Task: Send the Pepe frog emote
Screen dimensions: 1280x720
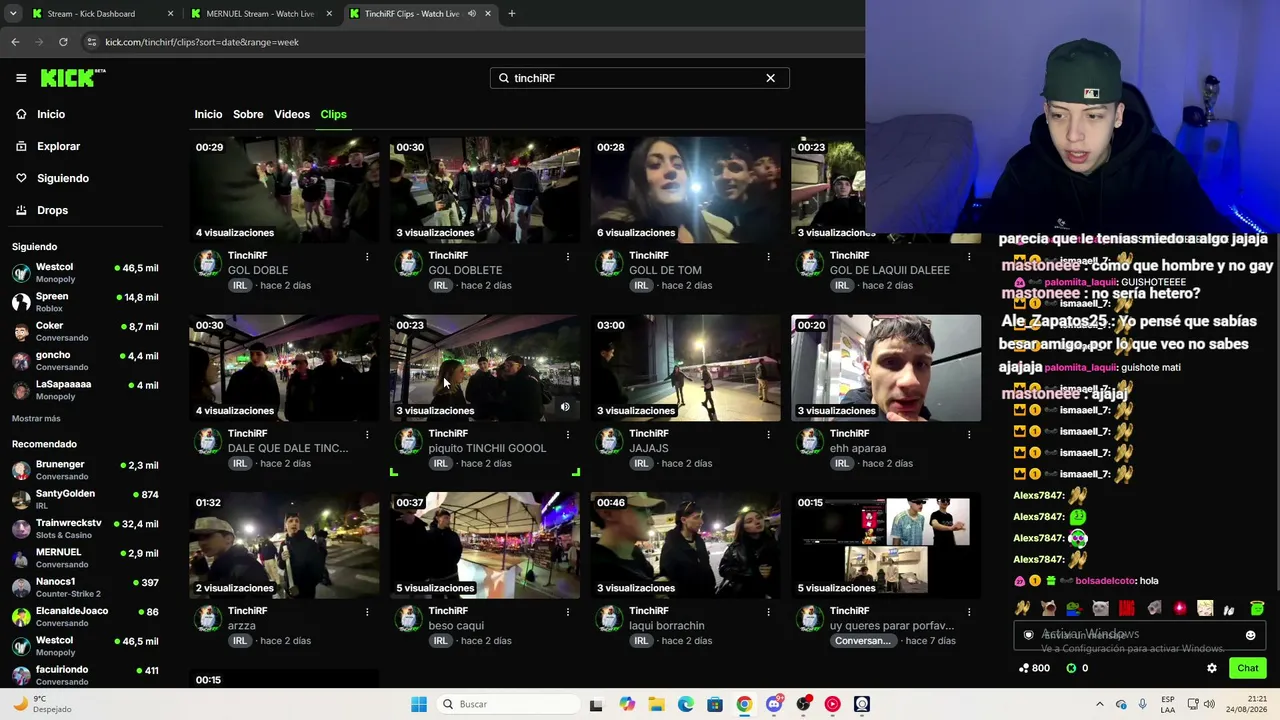Action: [1074, 608]
